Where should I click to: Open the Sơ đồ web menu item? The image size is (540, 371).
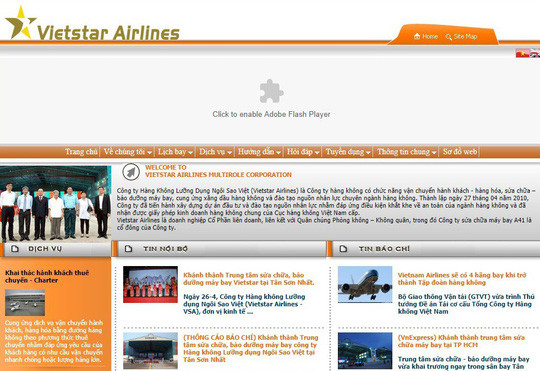459,152
